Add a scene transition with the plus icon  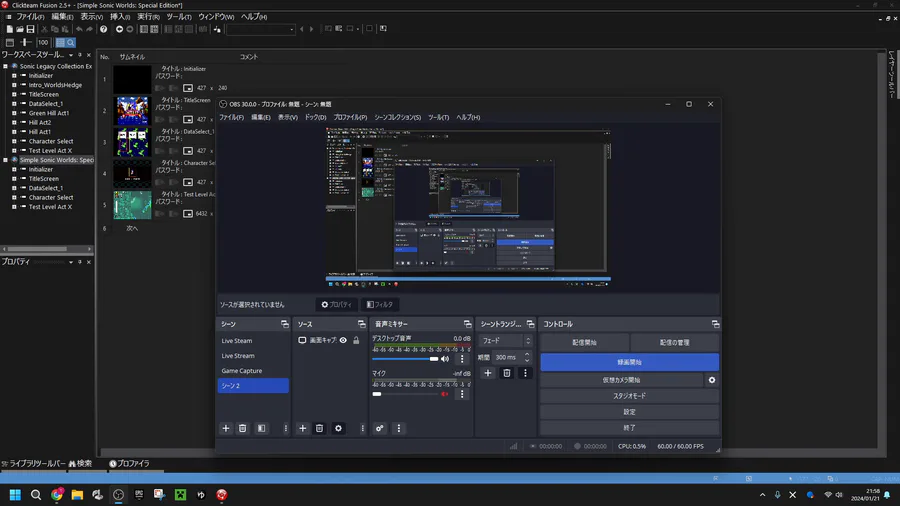pyautogui.click(x=487, y=373)
